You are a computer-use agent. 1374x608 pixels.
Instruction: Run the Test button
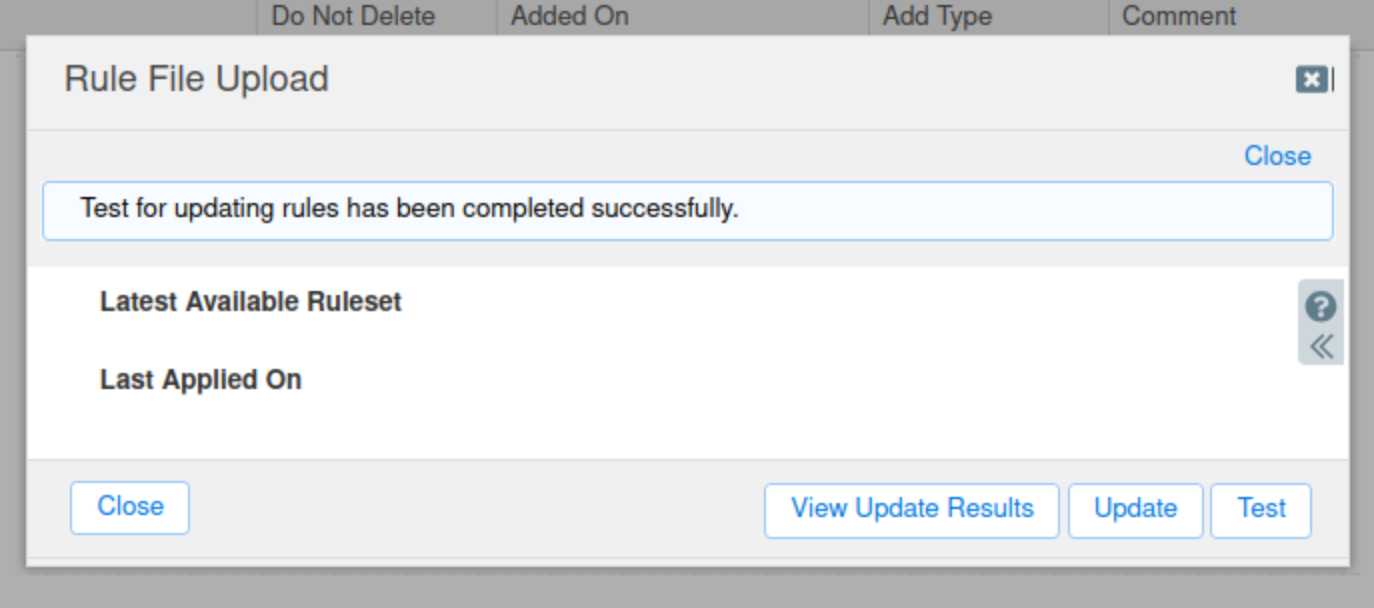(x=1261, y=511)
